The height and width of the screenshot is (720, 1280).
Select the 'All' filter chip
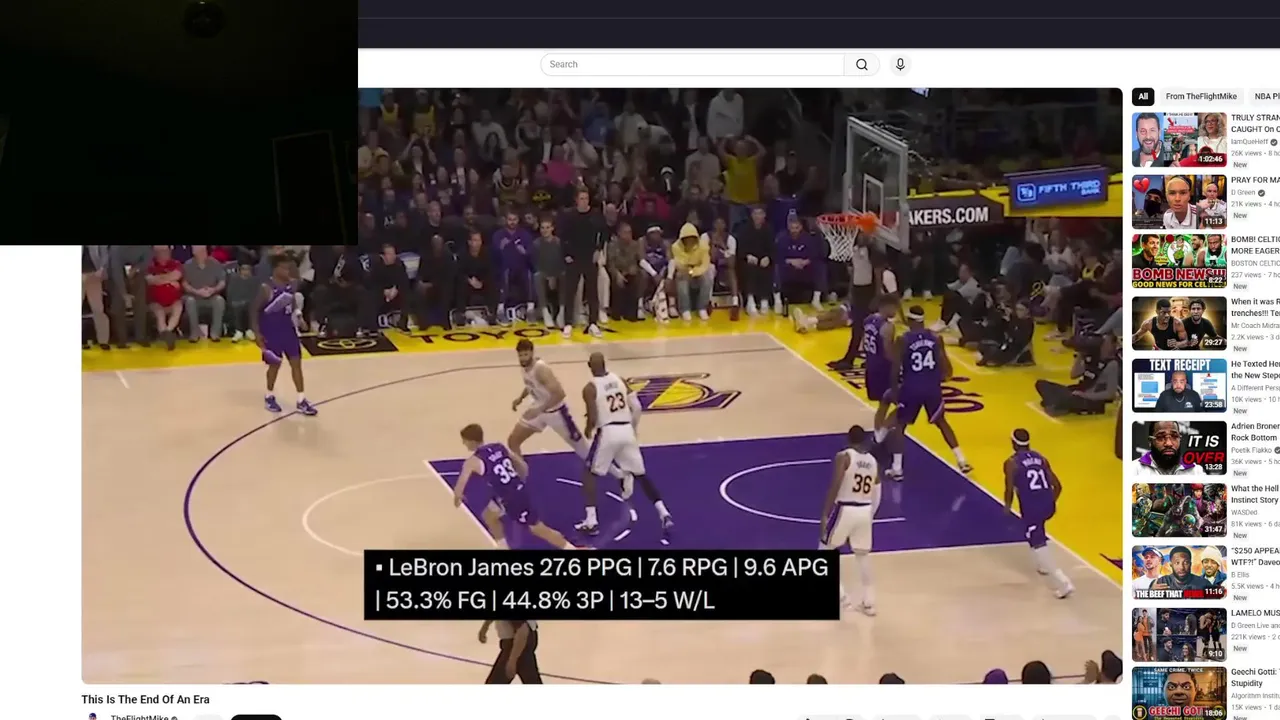1143,96
